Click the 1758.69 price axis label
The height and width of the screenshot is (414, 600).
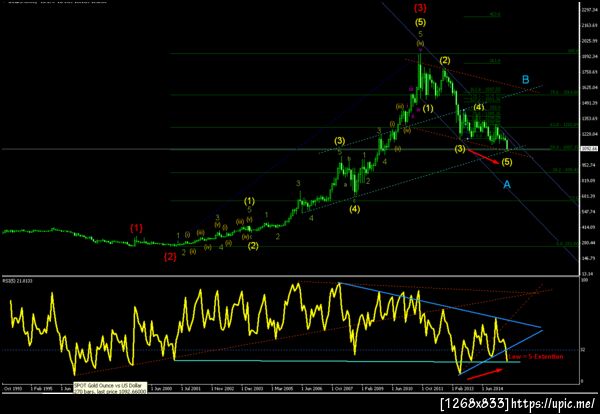[590, 72]
